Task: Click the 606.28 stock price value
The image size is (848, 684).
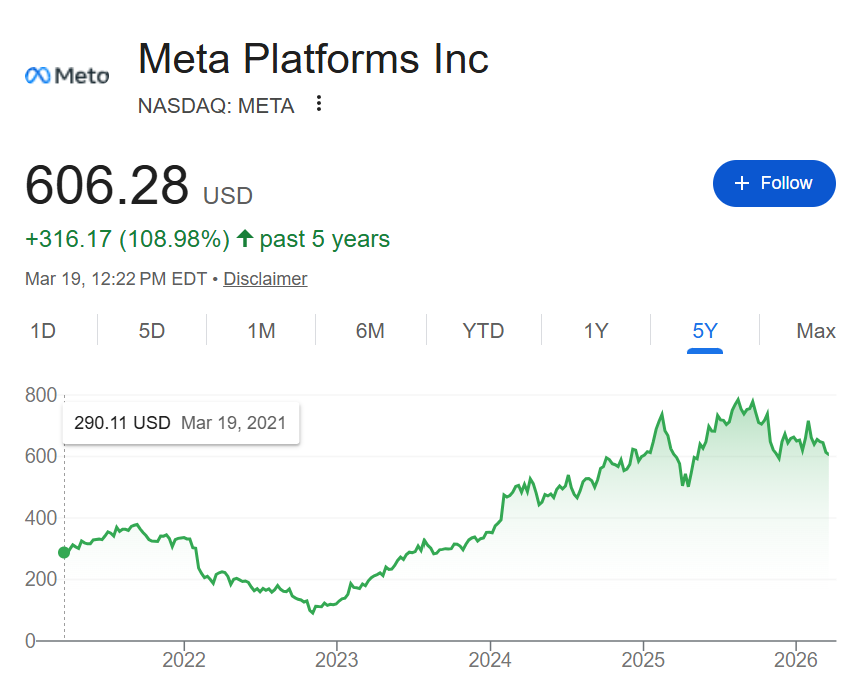Action: tap(107, 186)
